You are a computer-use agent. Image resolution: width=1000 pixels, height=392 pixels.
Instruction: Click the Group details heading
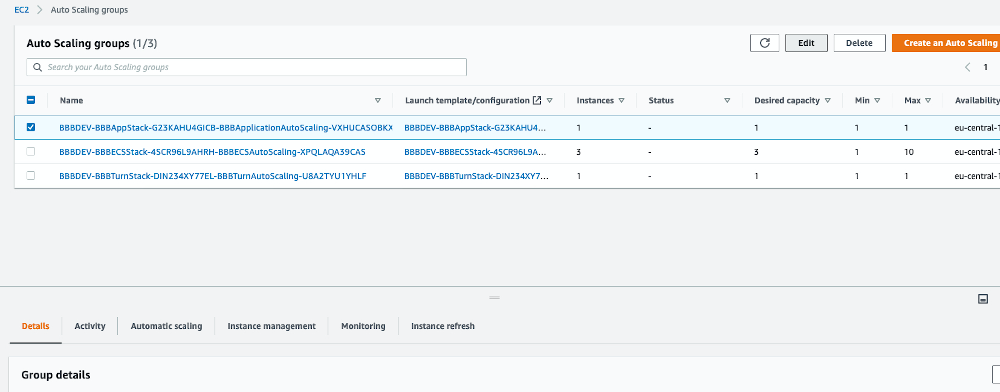click(x=55, y=375)
